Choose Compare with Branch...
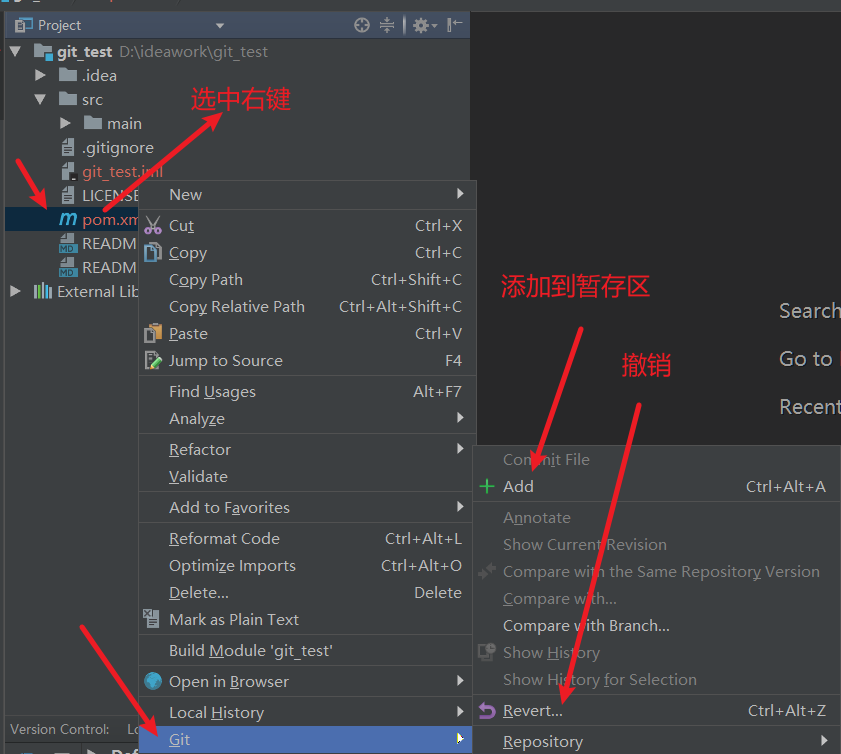The image size is (841, 754). coord(656,625)
